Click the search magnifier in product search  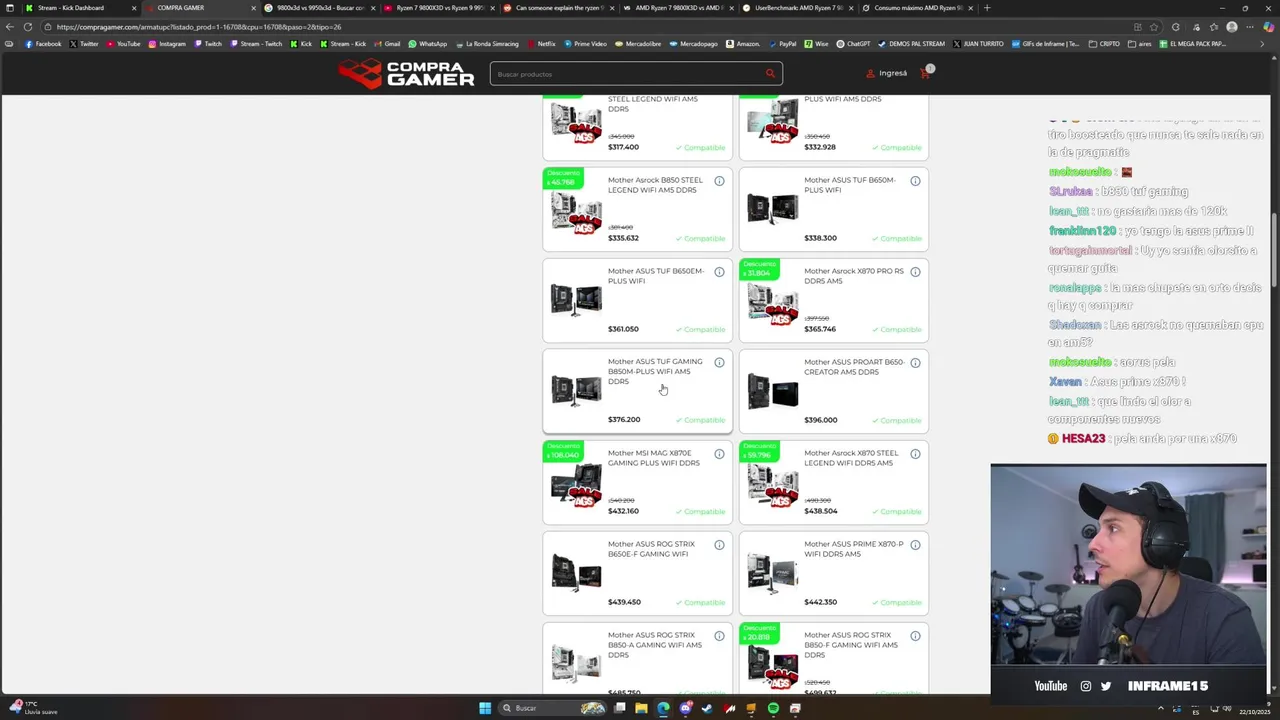[770, 73]
